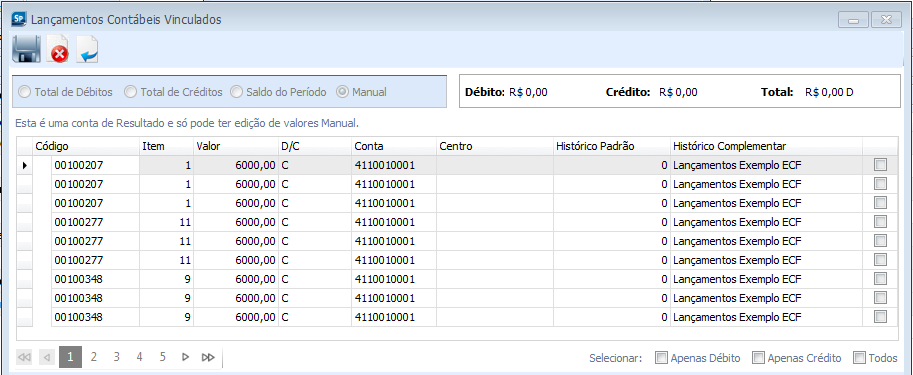
Task: Open page 1 in the pager
Action: click(x=70, y=356)
